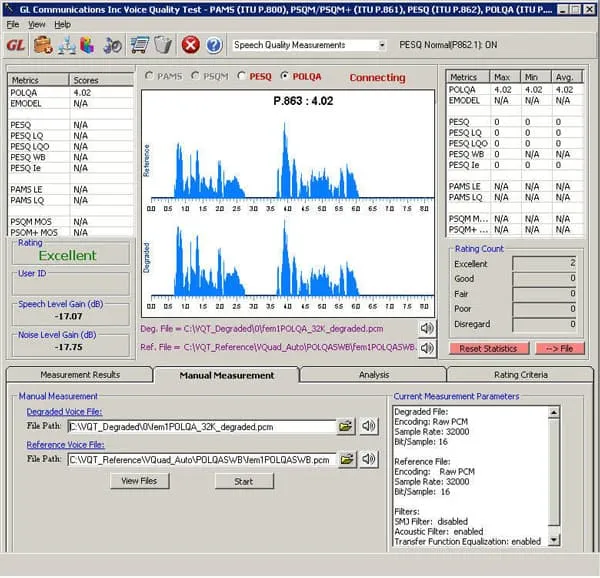This screenshot has height=578, width=600.
Task: Click the Scores column header
Action: pyautogui.click(x=101, y=80)
